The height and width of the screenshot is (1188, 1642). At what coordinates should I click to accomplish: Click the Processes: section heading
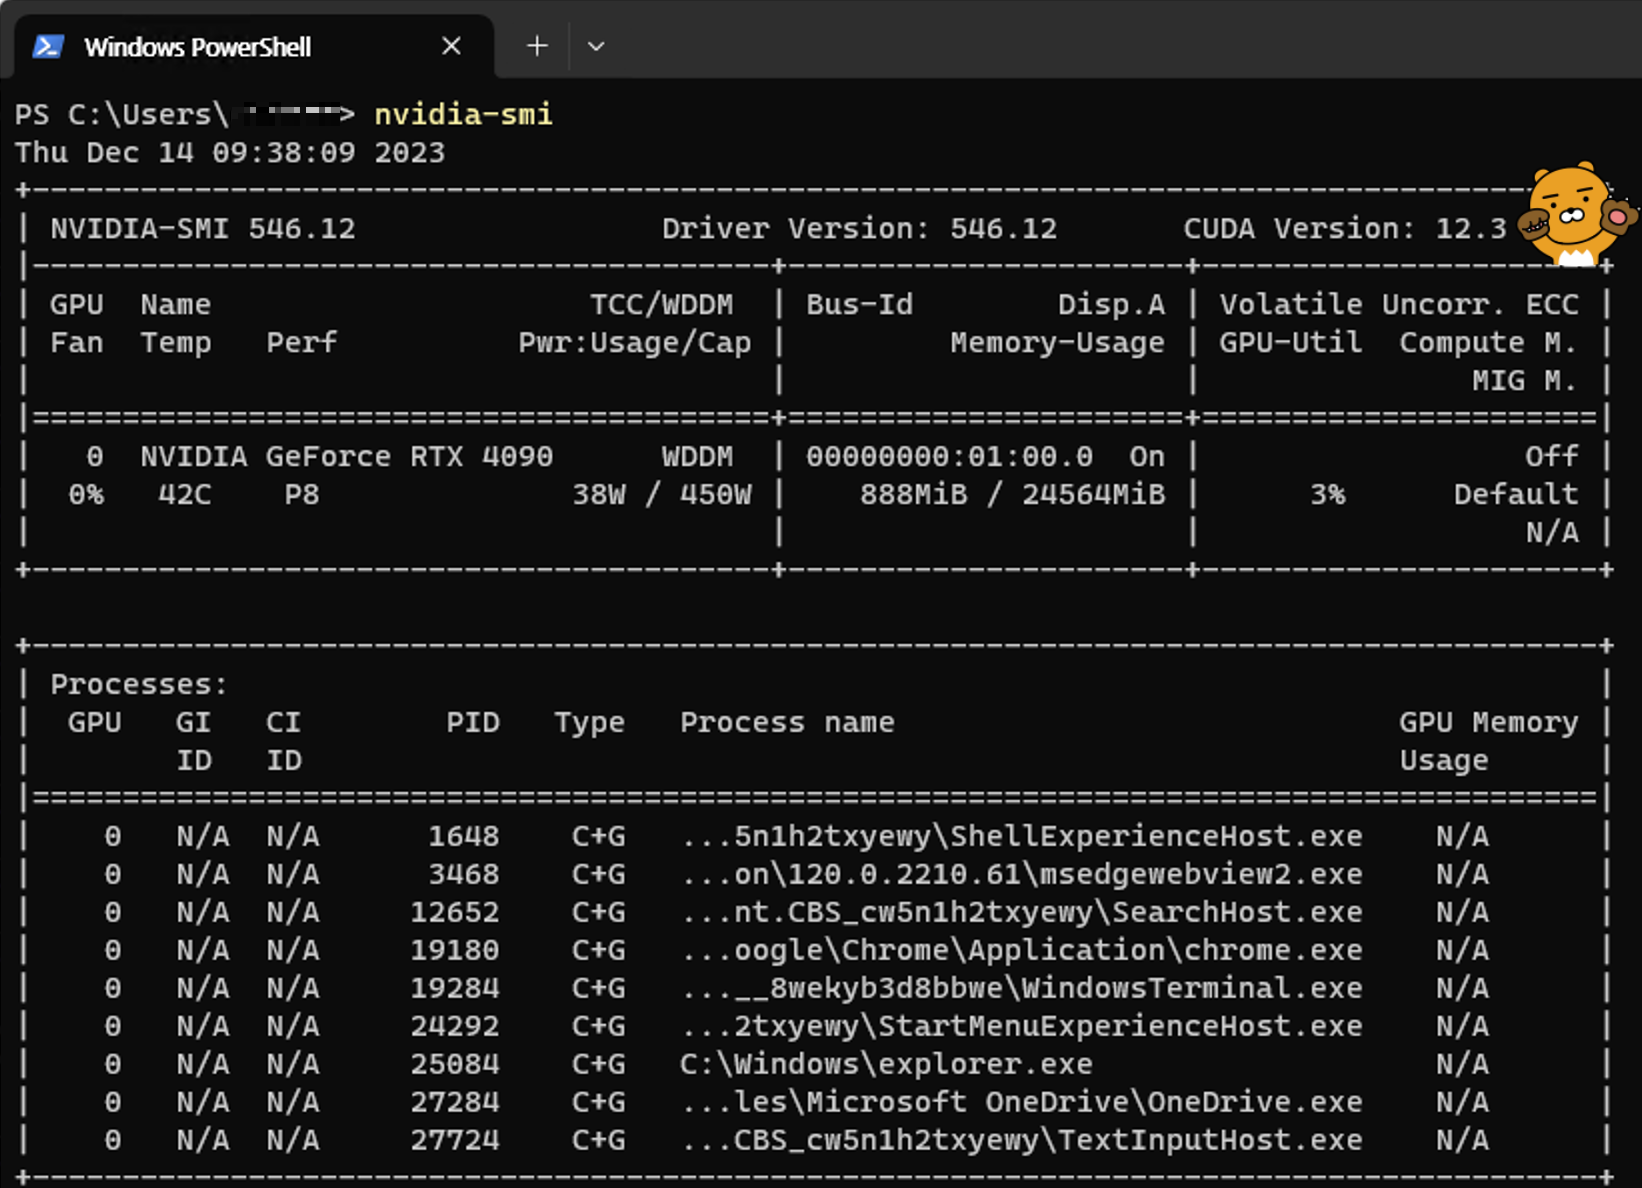139,685
